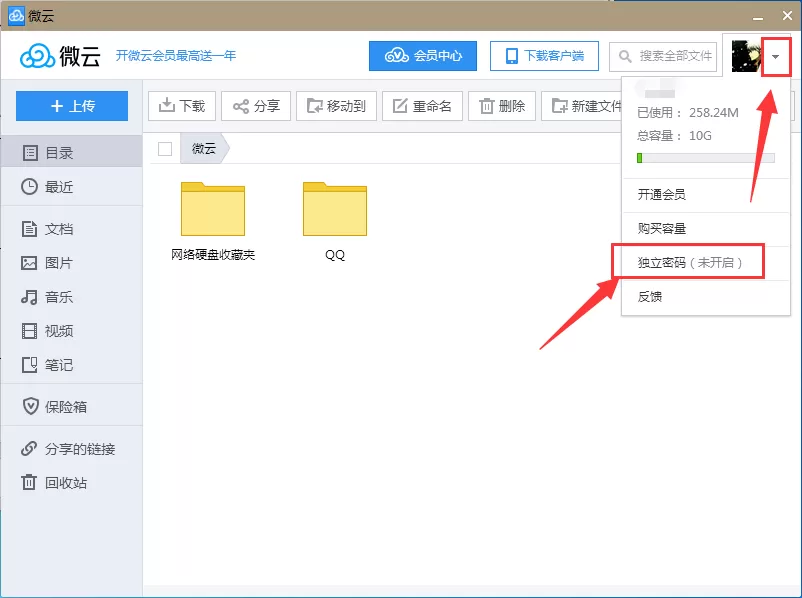Open the 文档 documents category
The height and width of the screenshot is (598, 802).
(x=71, y=229)
